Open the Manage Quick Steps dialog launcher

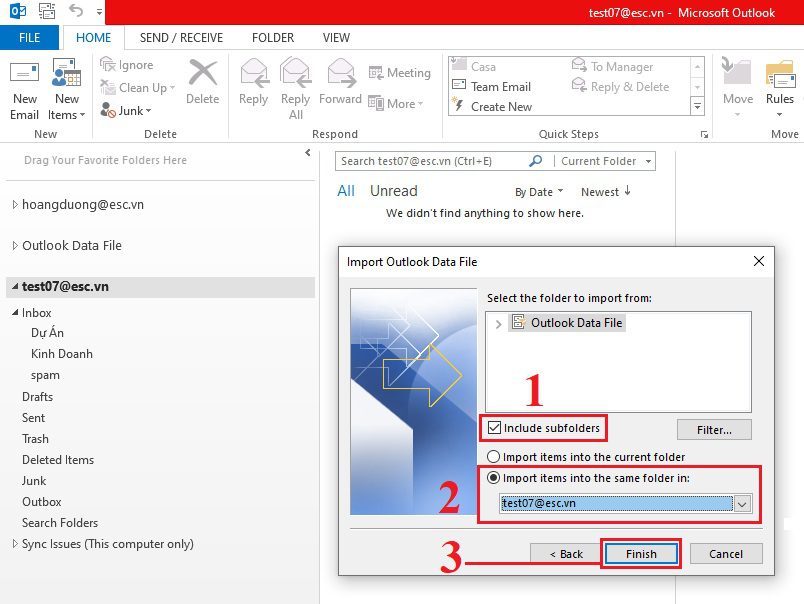705,135
